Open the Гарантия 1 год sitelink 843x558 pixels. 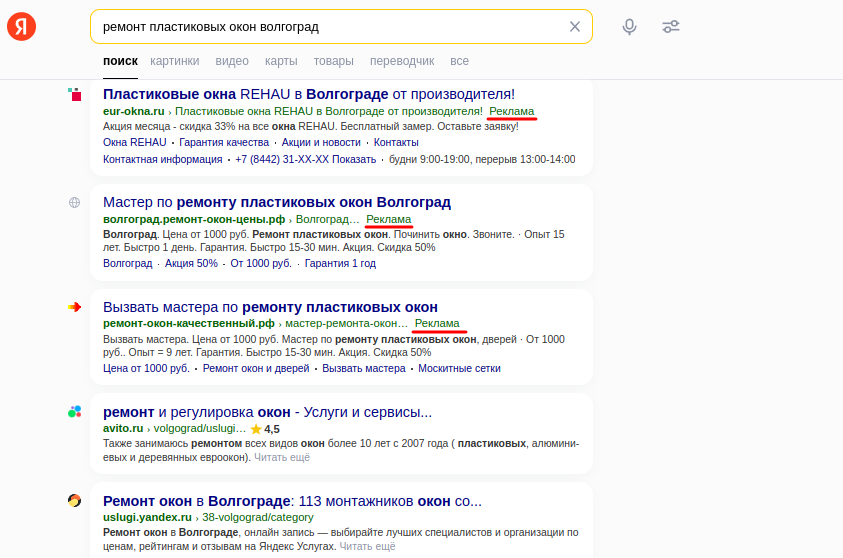(340, 263)
